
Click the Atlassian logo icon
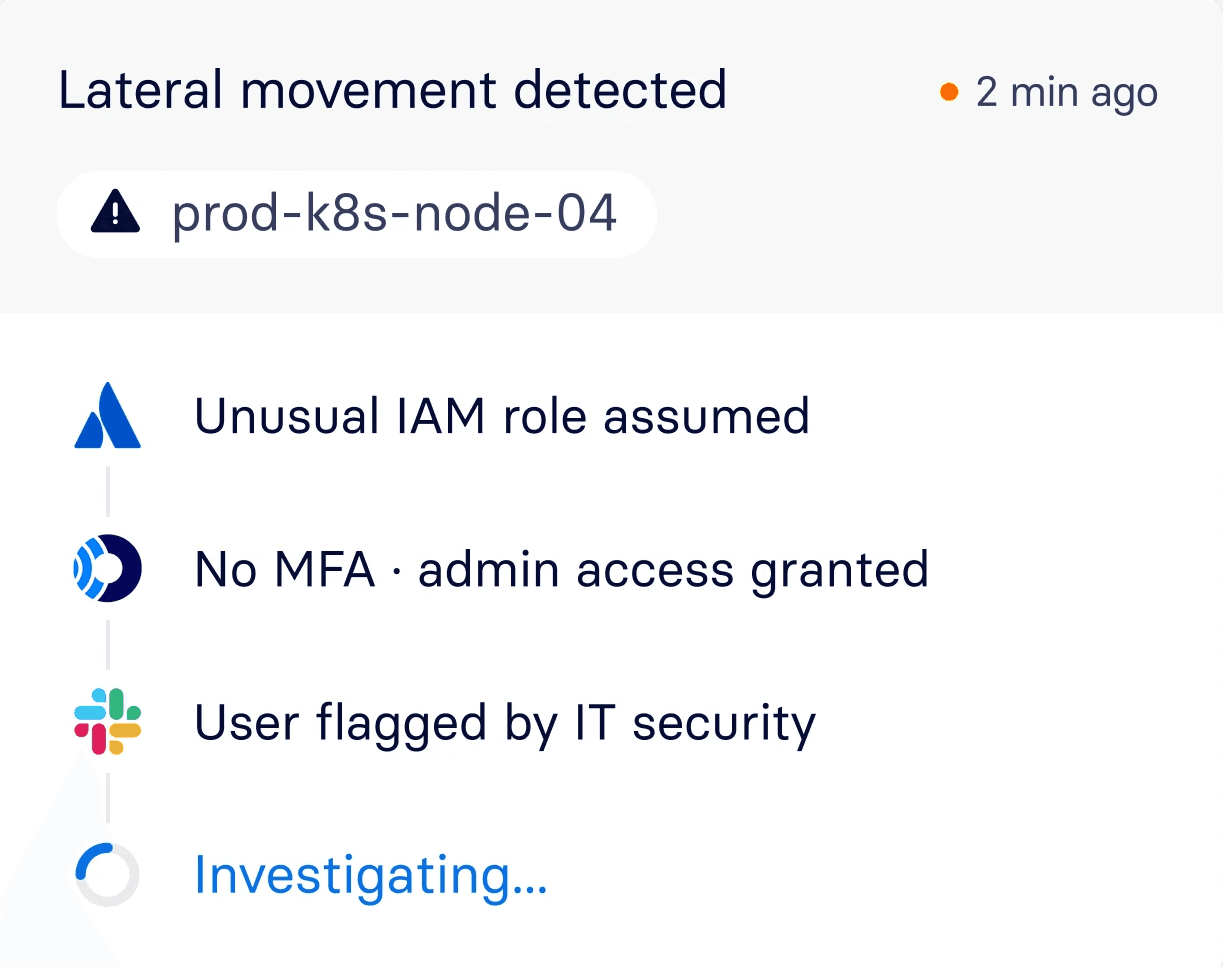(x=108, y=418)
